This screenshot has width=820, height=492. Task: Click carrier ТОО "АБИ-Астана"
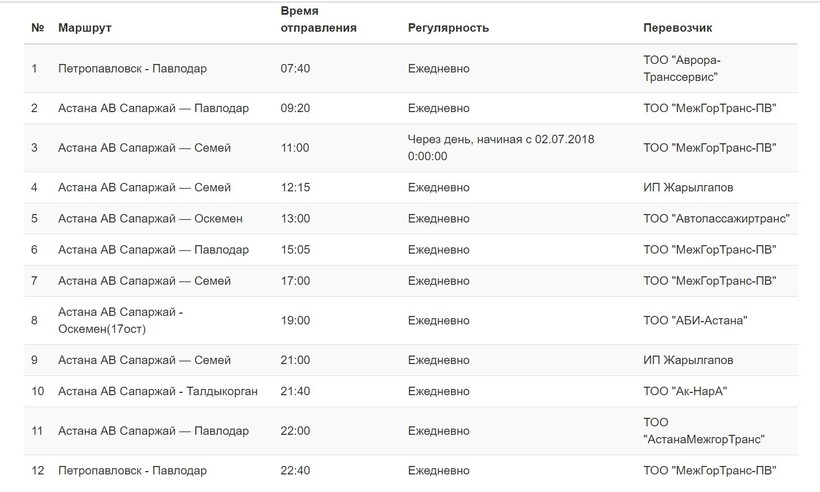tap(695, 320)
